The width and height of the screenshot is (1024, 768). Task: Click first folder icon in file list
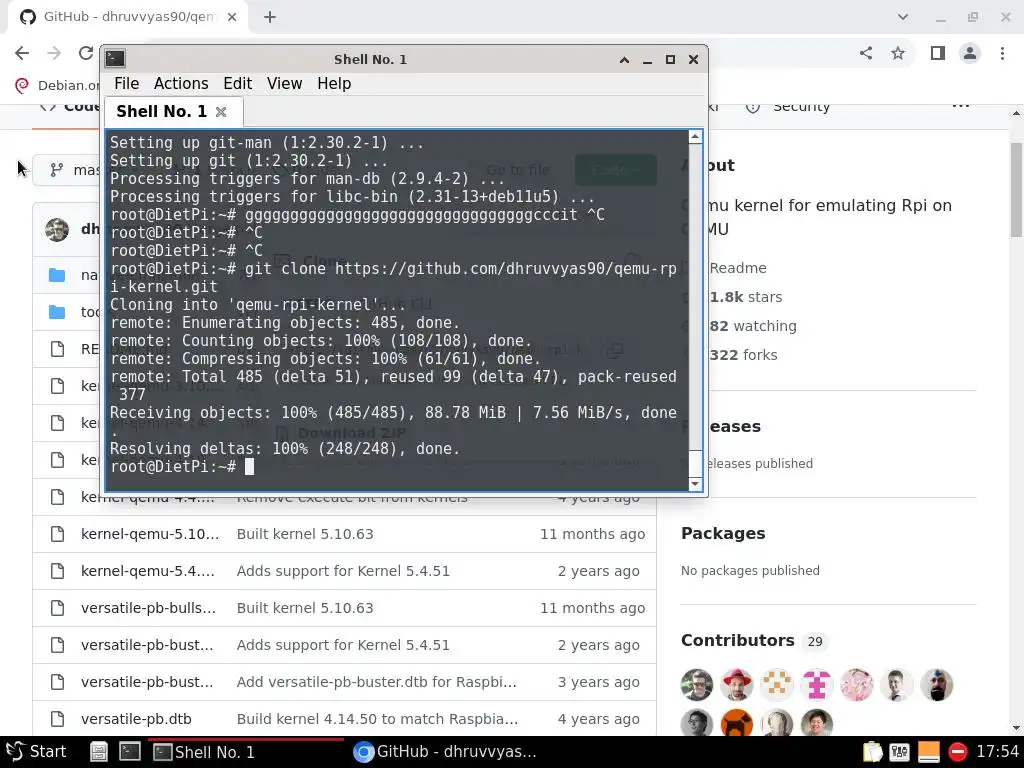click(x=57, y=275)
